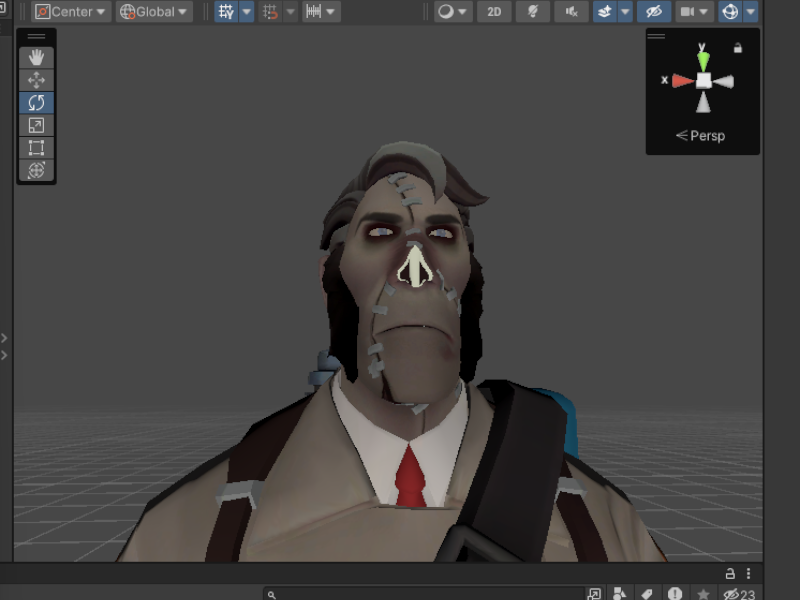Viewport: 800px width, 600px height.
Task: Click the tools overlay drag handle
Action: click(x=36, y=37)
